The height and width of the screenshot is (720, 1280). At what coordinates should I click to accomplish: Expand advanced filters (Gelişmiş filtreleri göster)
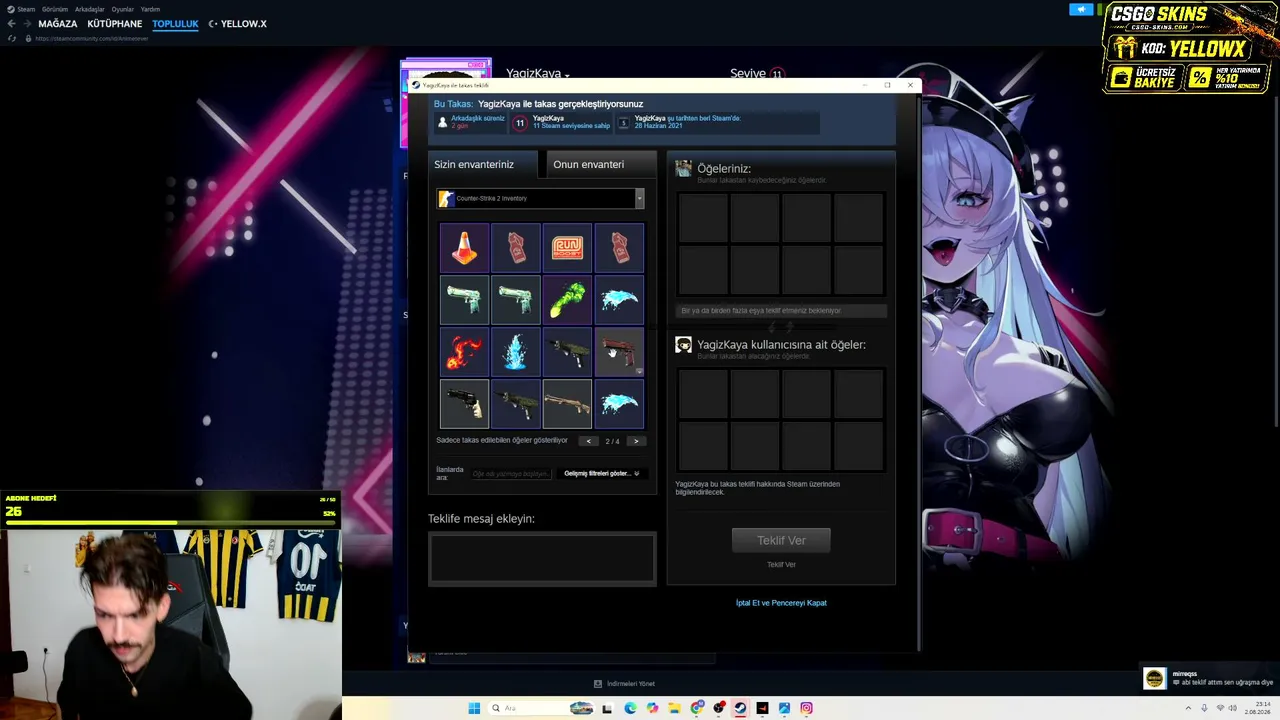pyautogui.click(x=601, y=474)
